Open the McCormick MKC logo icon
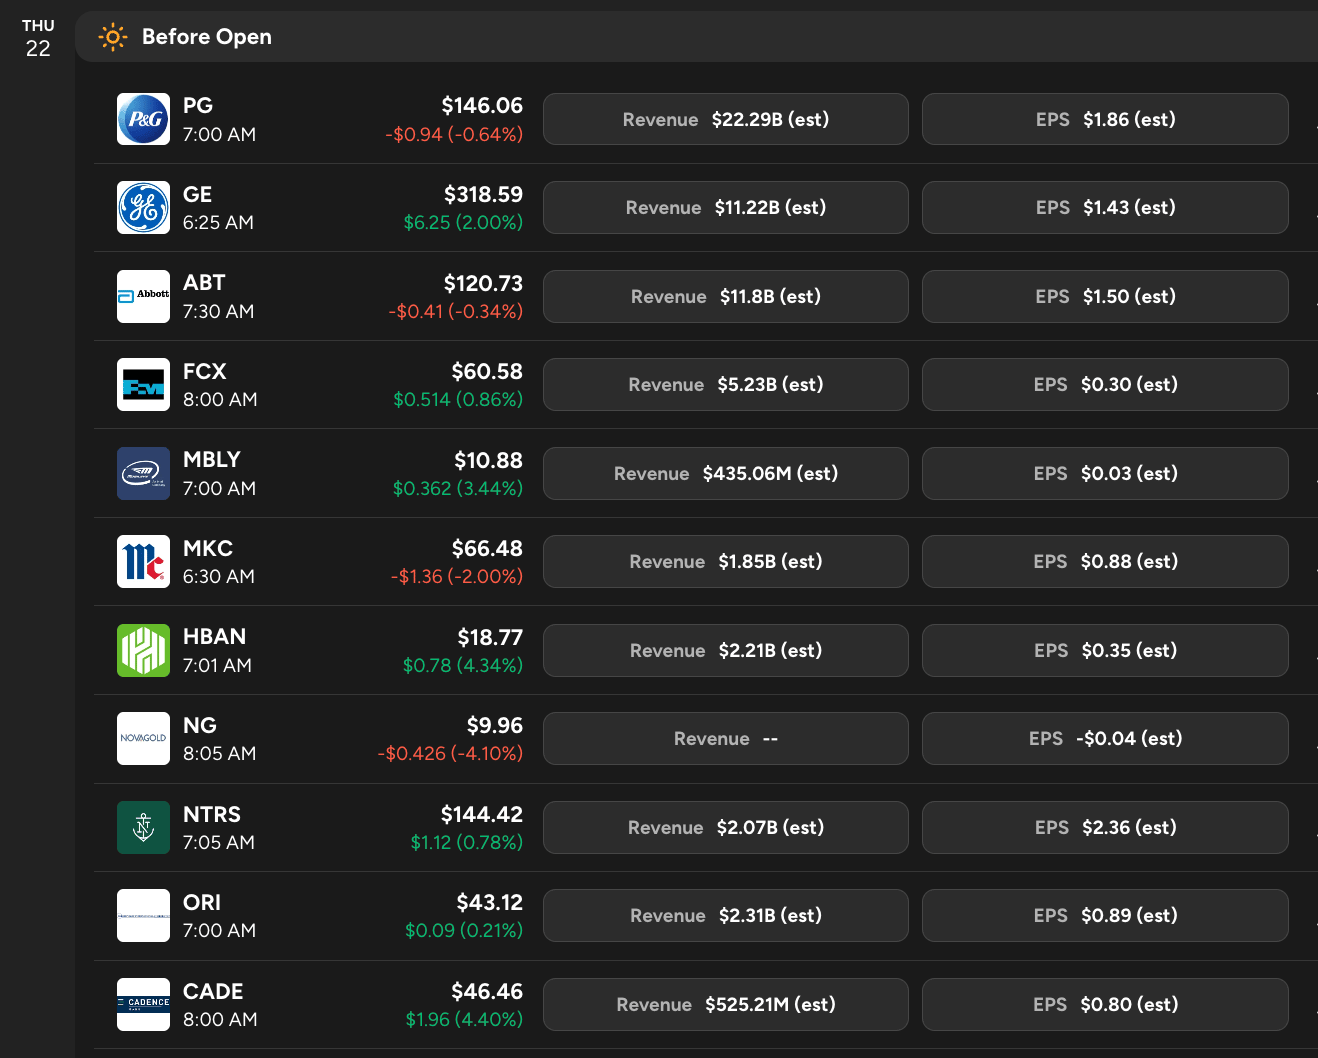The image size is (1318, 1058). tap(143, 561)
